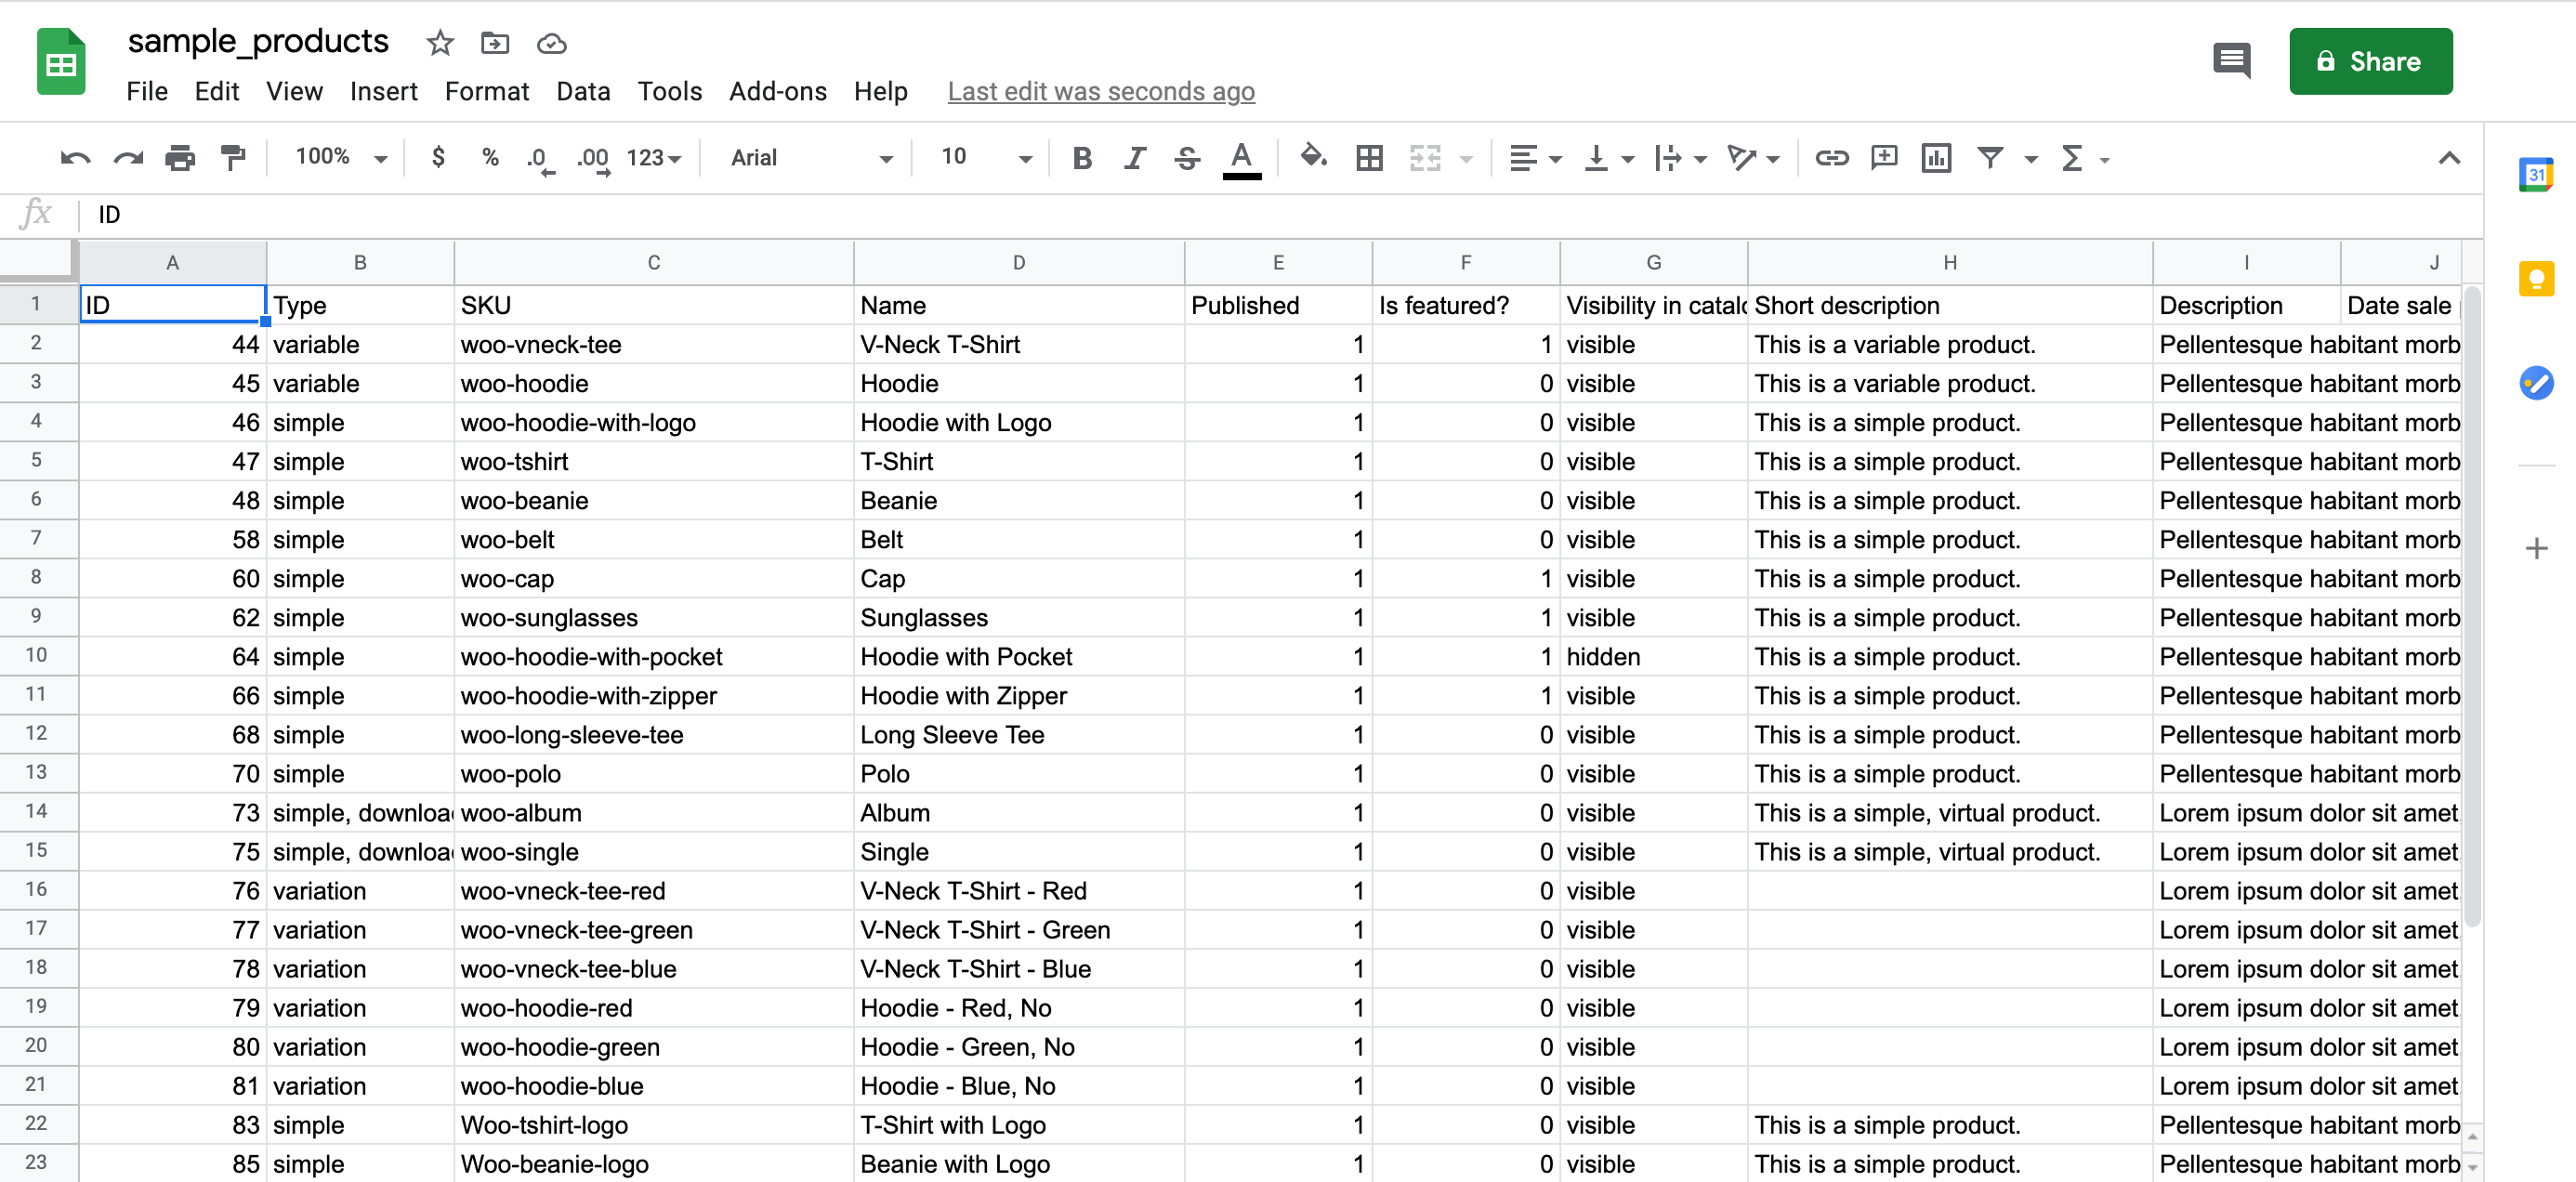Viewport: 2576px width, 1182px height.
Task: Open the Data menu
Action: tap(583, 91)
